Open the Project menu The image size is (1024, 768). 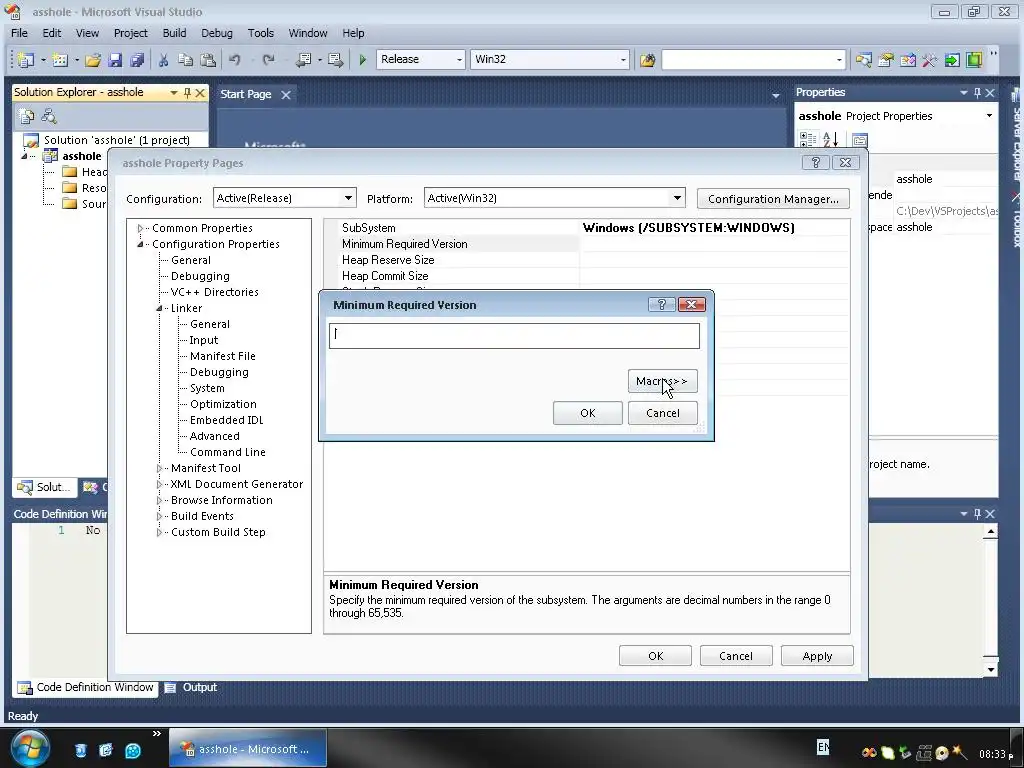click(131, 33)
